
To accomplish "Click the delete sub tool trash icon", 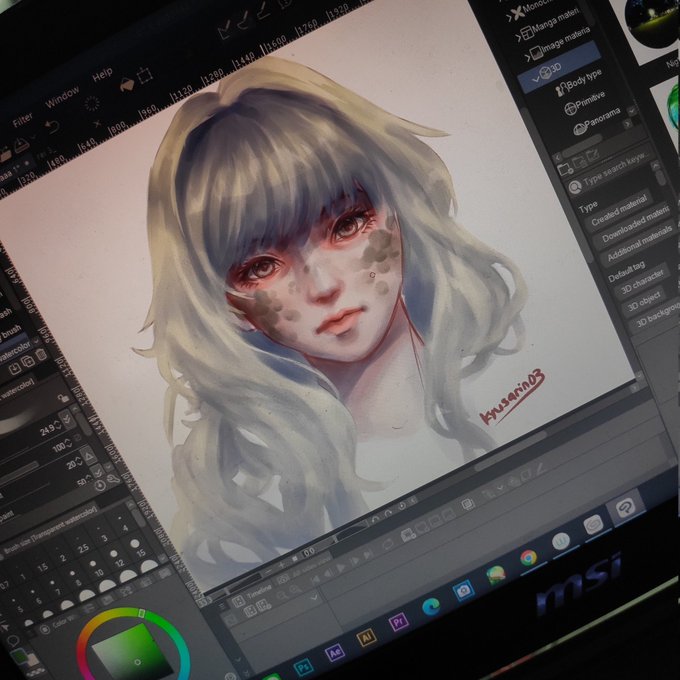I will click(x=40, y=355).
